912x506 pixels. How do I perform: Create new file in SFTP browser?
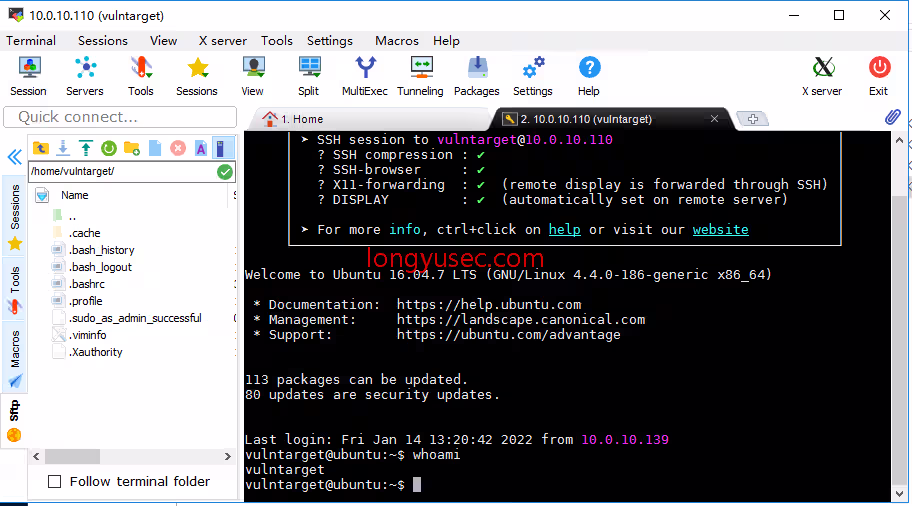tap(155, 148)
